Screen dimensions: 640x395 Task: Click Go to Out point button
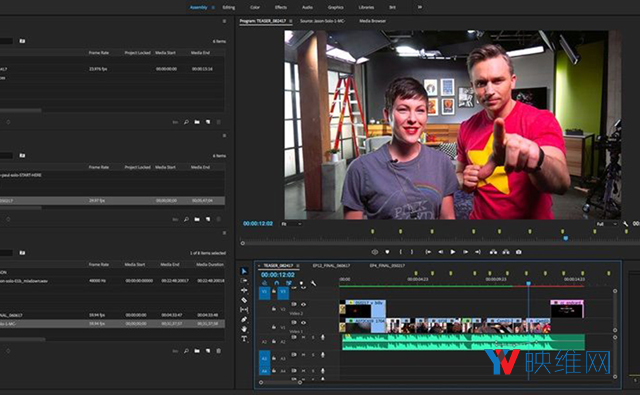coord(478,252)
